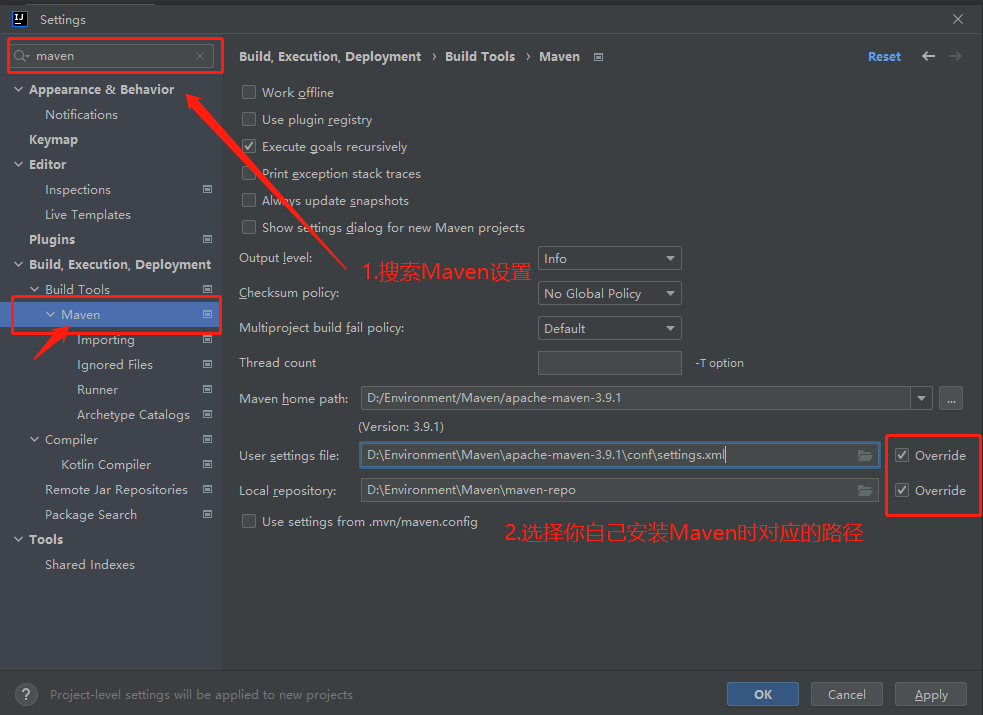
Task: Toggle Override for User settings file
Action: 902,455
